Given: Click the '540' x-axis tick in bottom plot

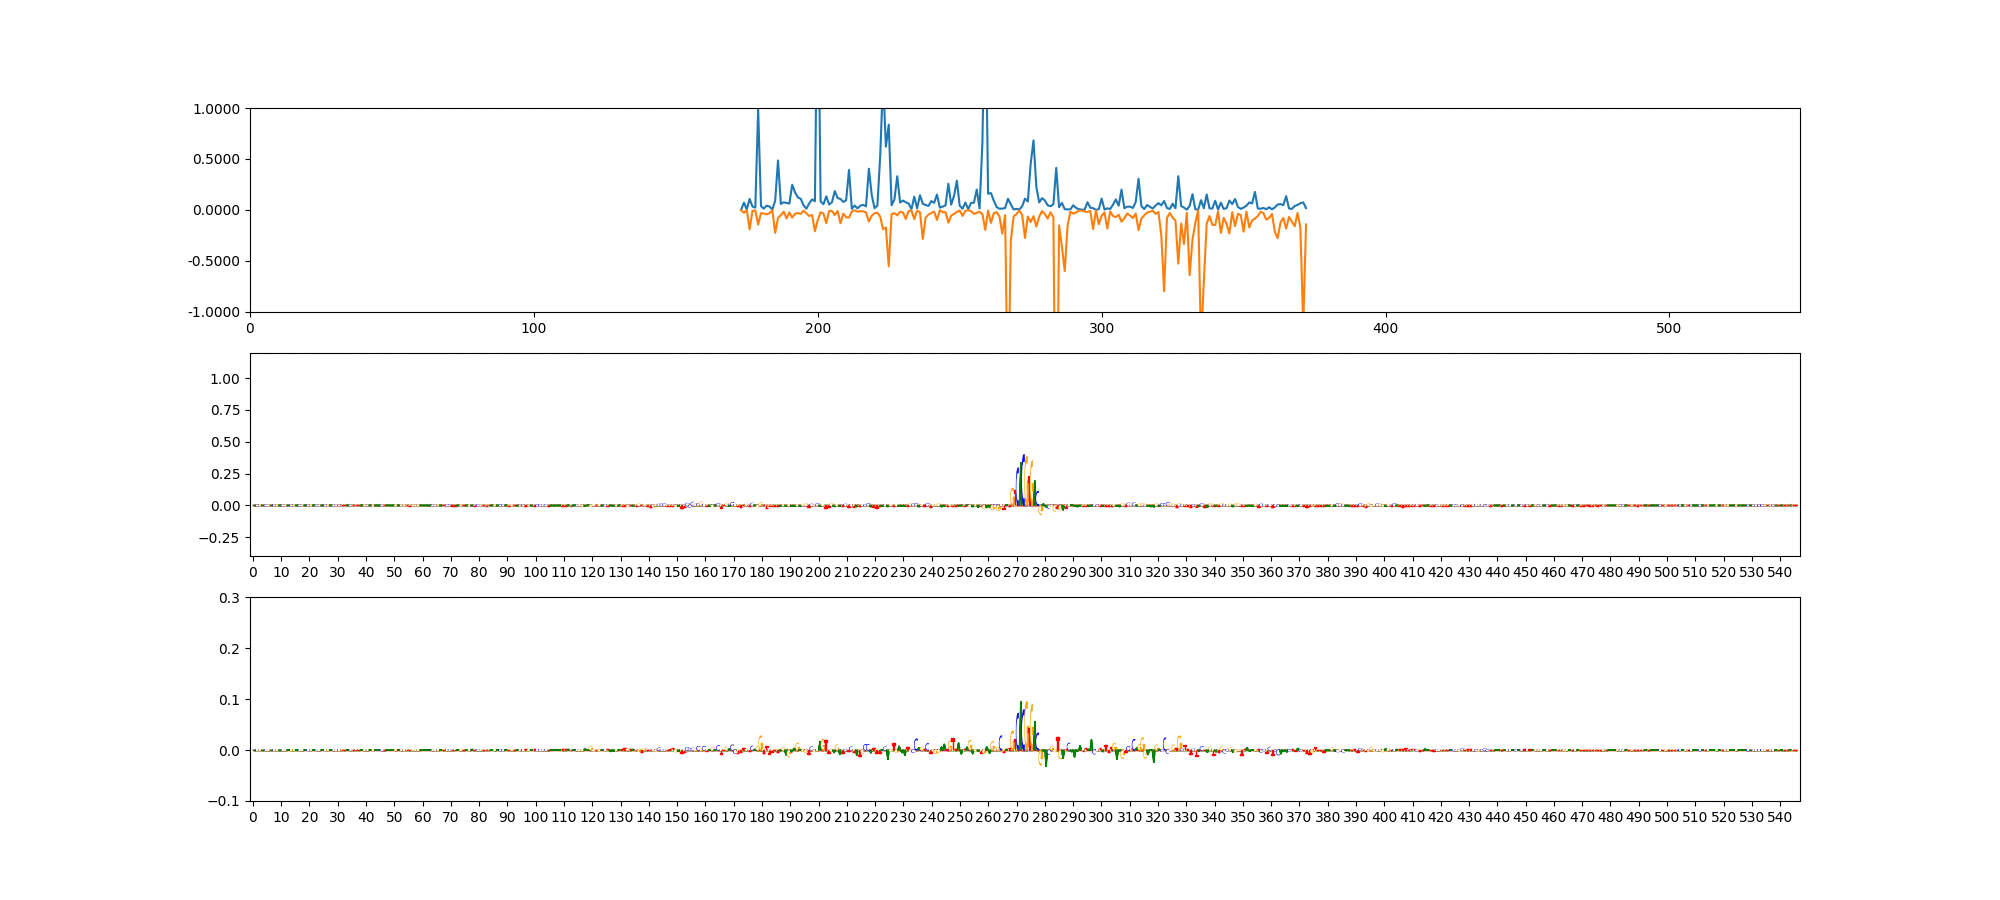Looking at the screenshot, I should pyautogui.click(x=1780, y=817).
